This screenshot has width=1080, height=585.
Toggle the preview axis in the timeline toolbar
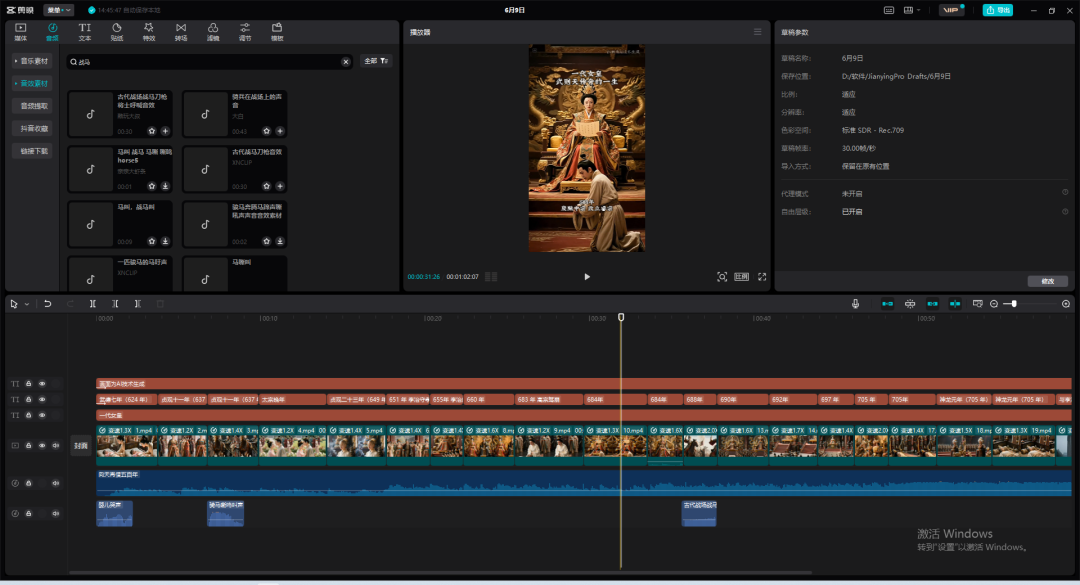[x=955, y=304]
